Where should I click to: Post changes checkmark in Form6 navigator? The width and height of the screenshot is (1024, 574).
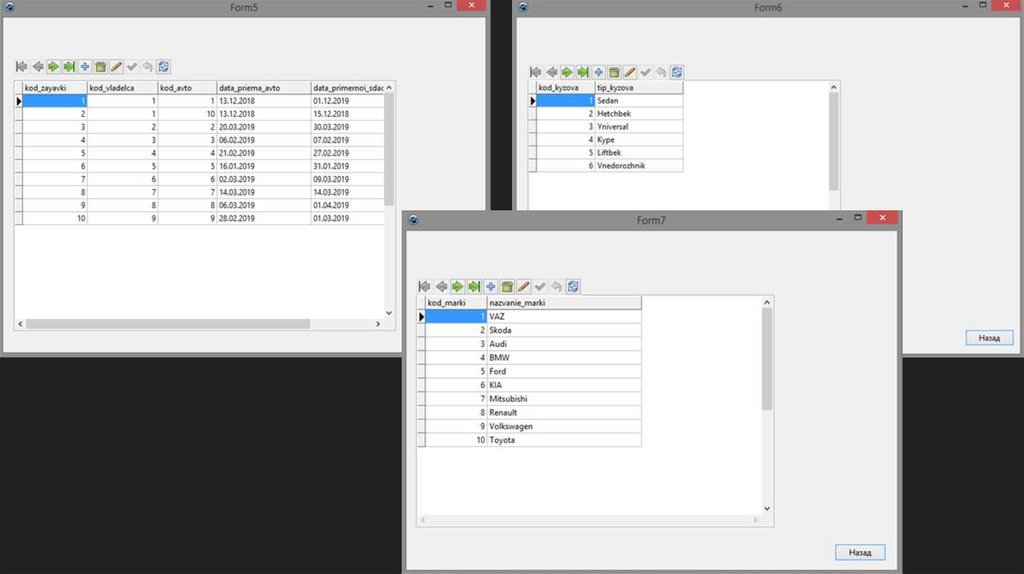(645, 72)
